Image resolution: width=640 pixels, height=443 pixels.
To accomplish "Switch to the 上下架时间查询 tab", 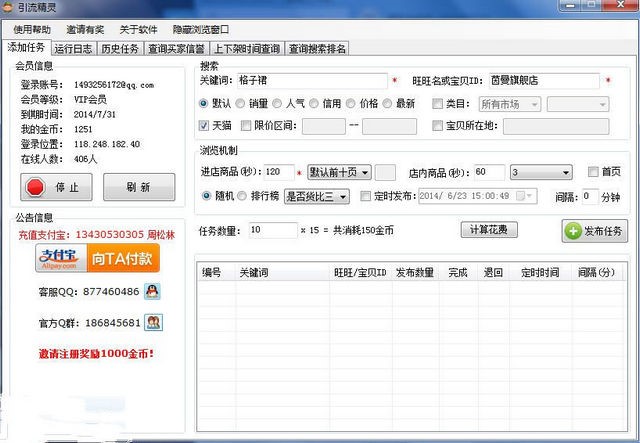I will pyautogui.click(x=247, y=49).
